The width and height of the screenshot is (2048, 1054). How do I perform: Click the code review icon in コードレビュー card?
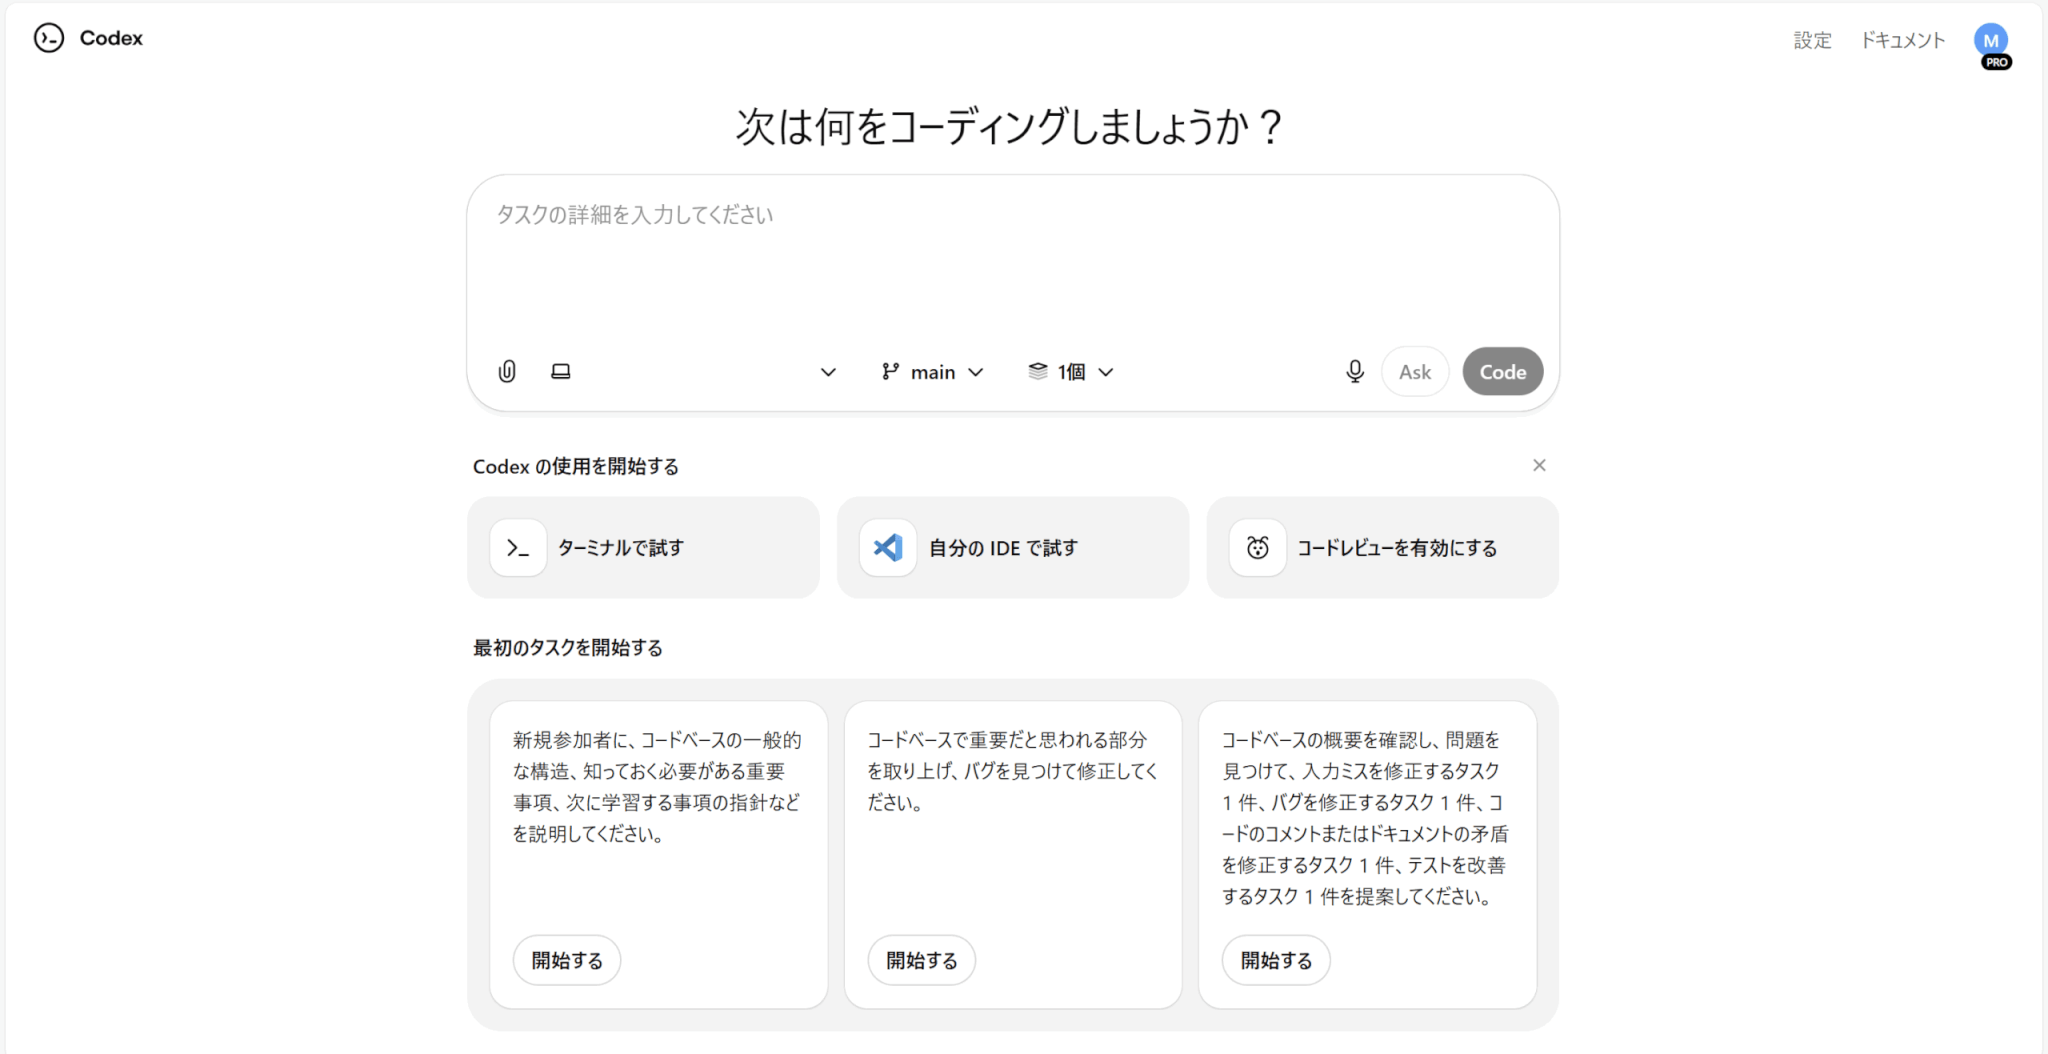(1257, 548)
